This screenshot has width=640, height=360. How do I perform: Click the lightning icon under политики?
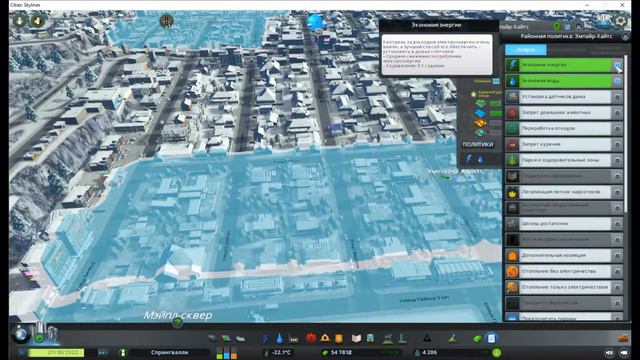click(469, 158)
